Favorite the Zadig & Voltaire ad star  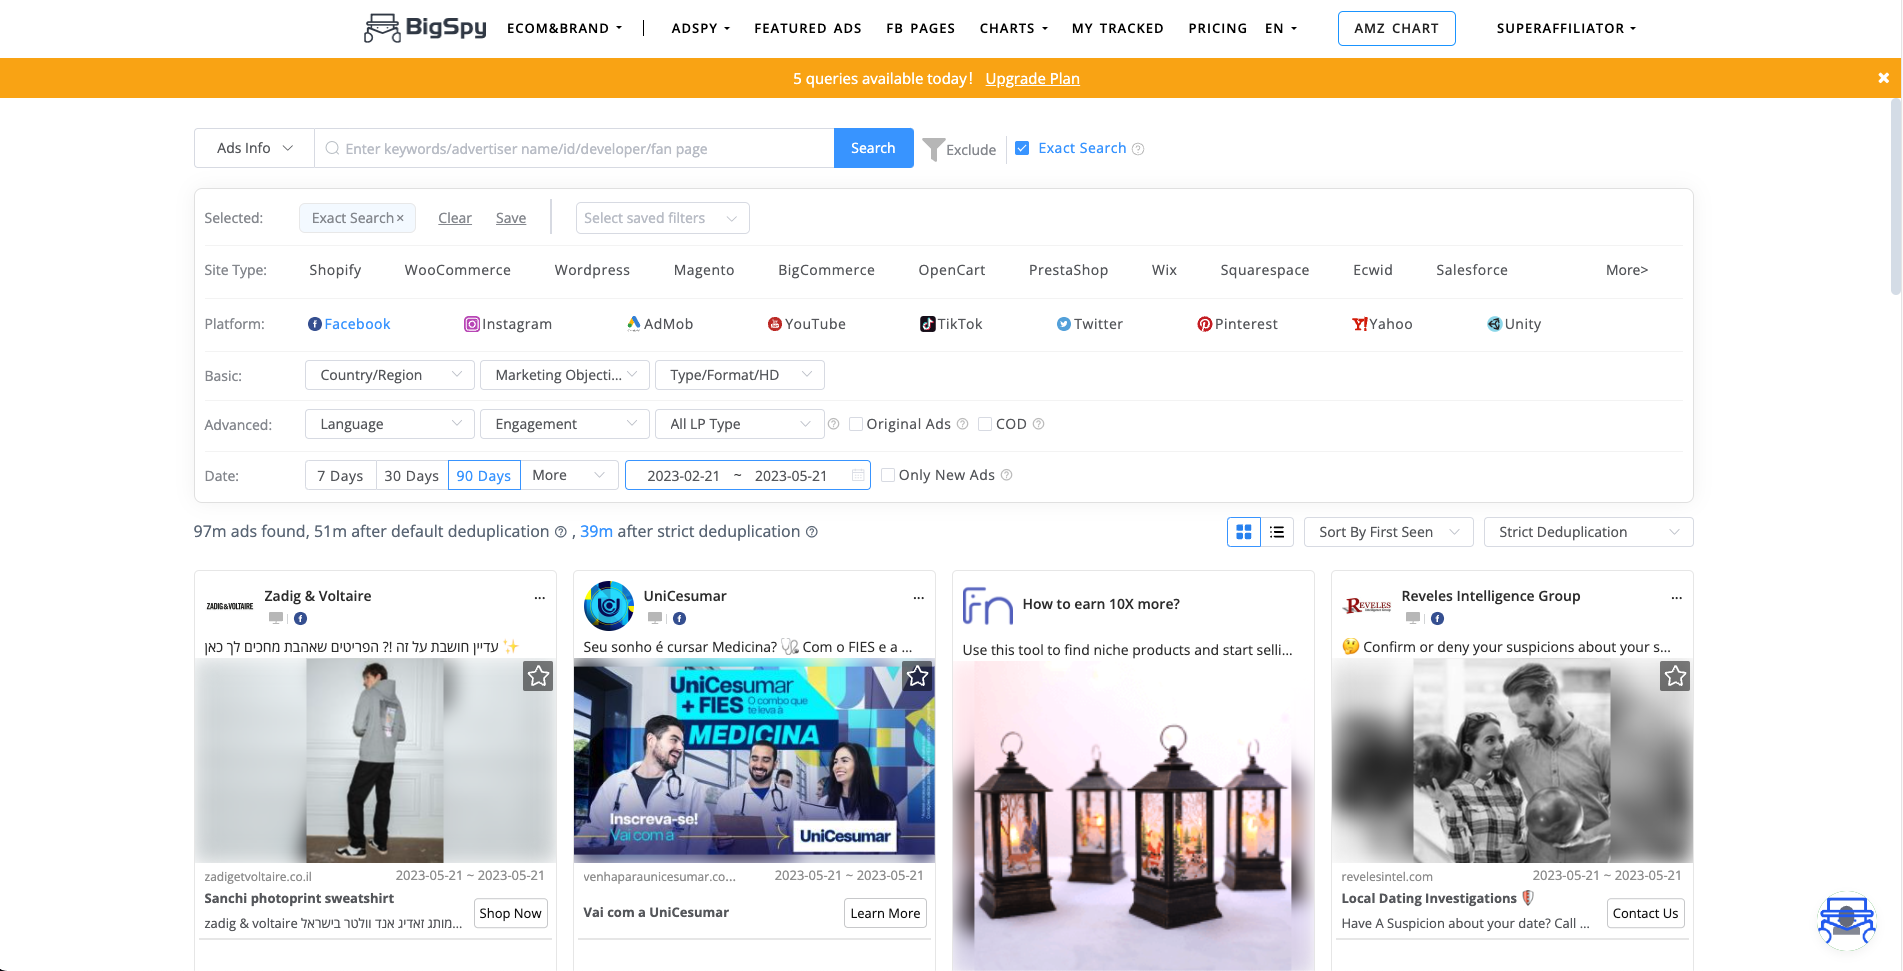(x=538, y=677)
